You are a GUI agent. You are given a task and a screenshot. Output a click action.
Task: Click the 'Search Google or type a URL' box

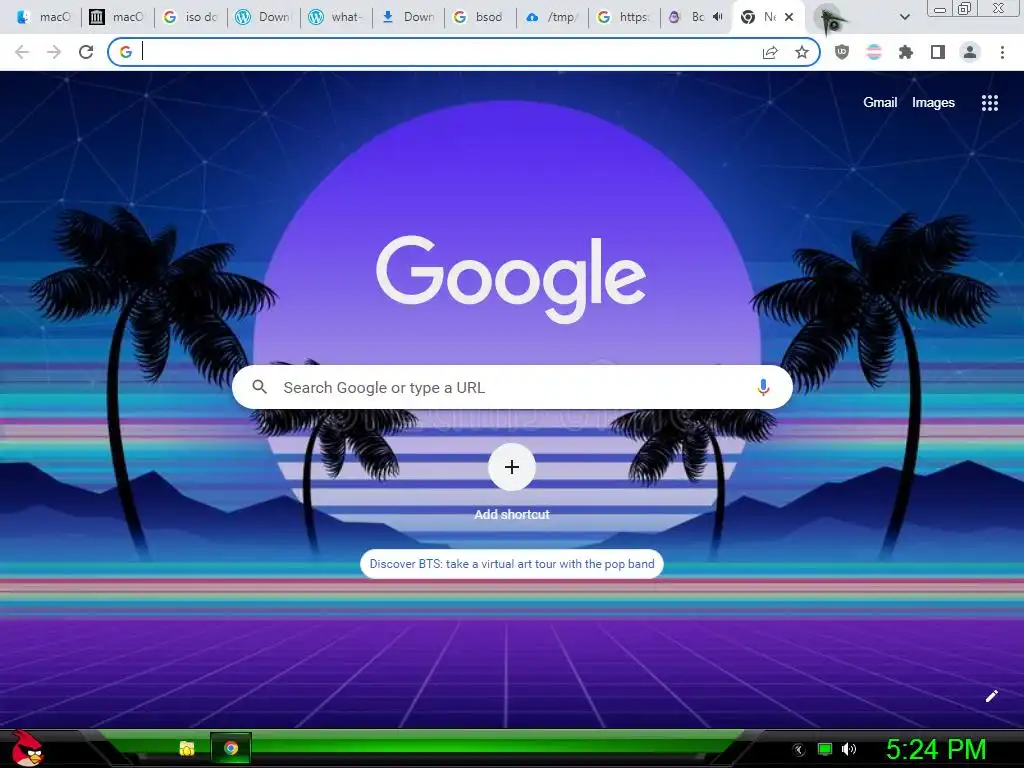pos(512,387)
